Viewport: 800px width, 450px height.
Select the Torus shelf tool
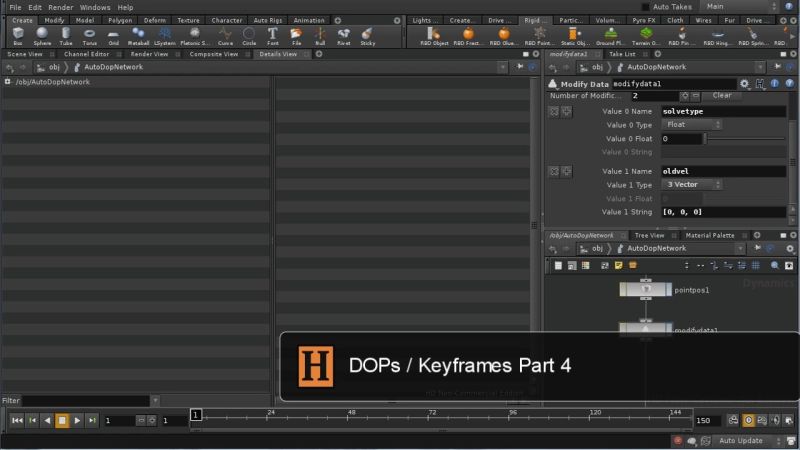click(89, 36)
